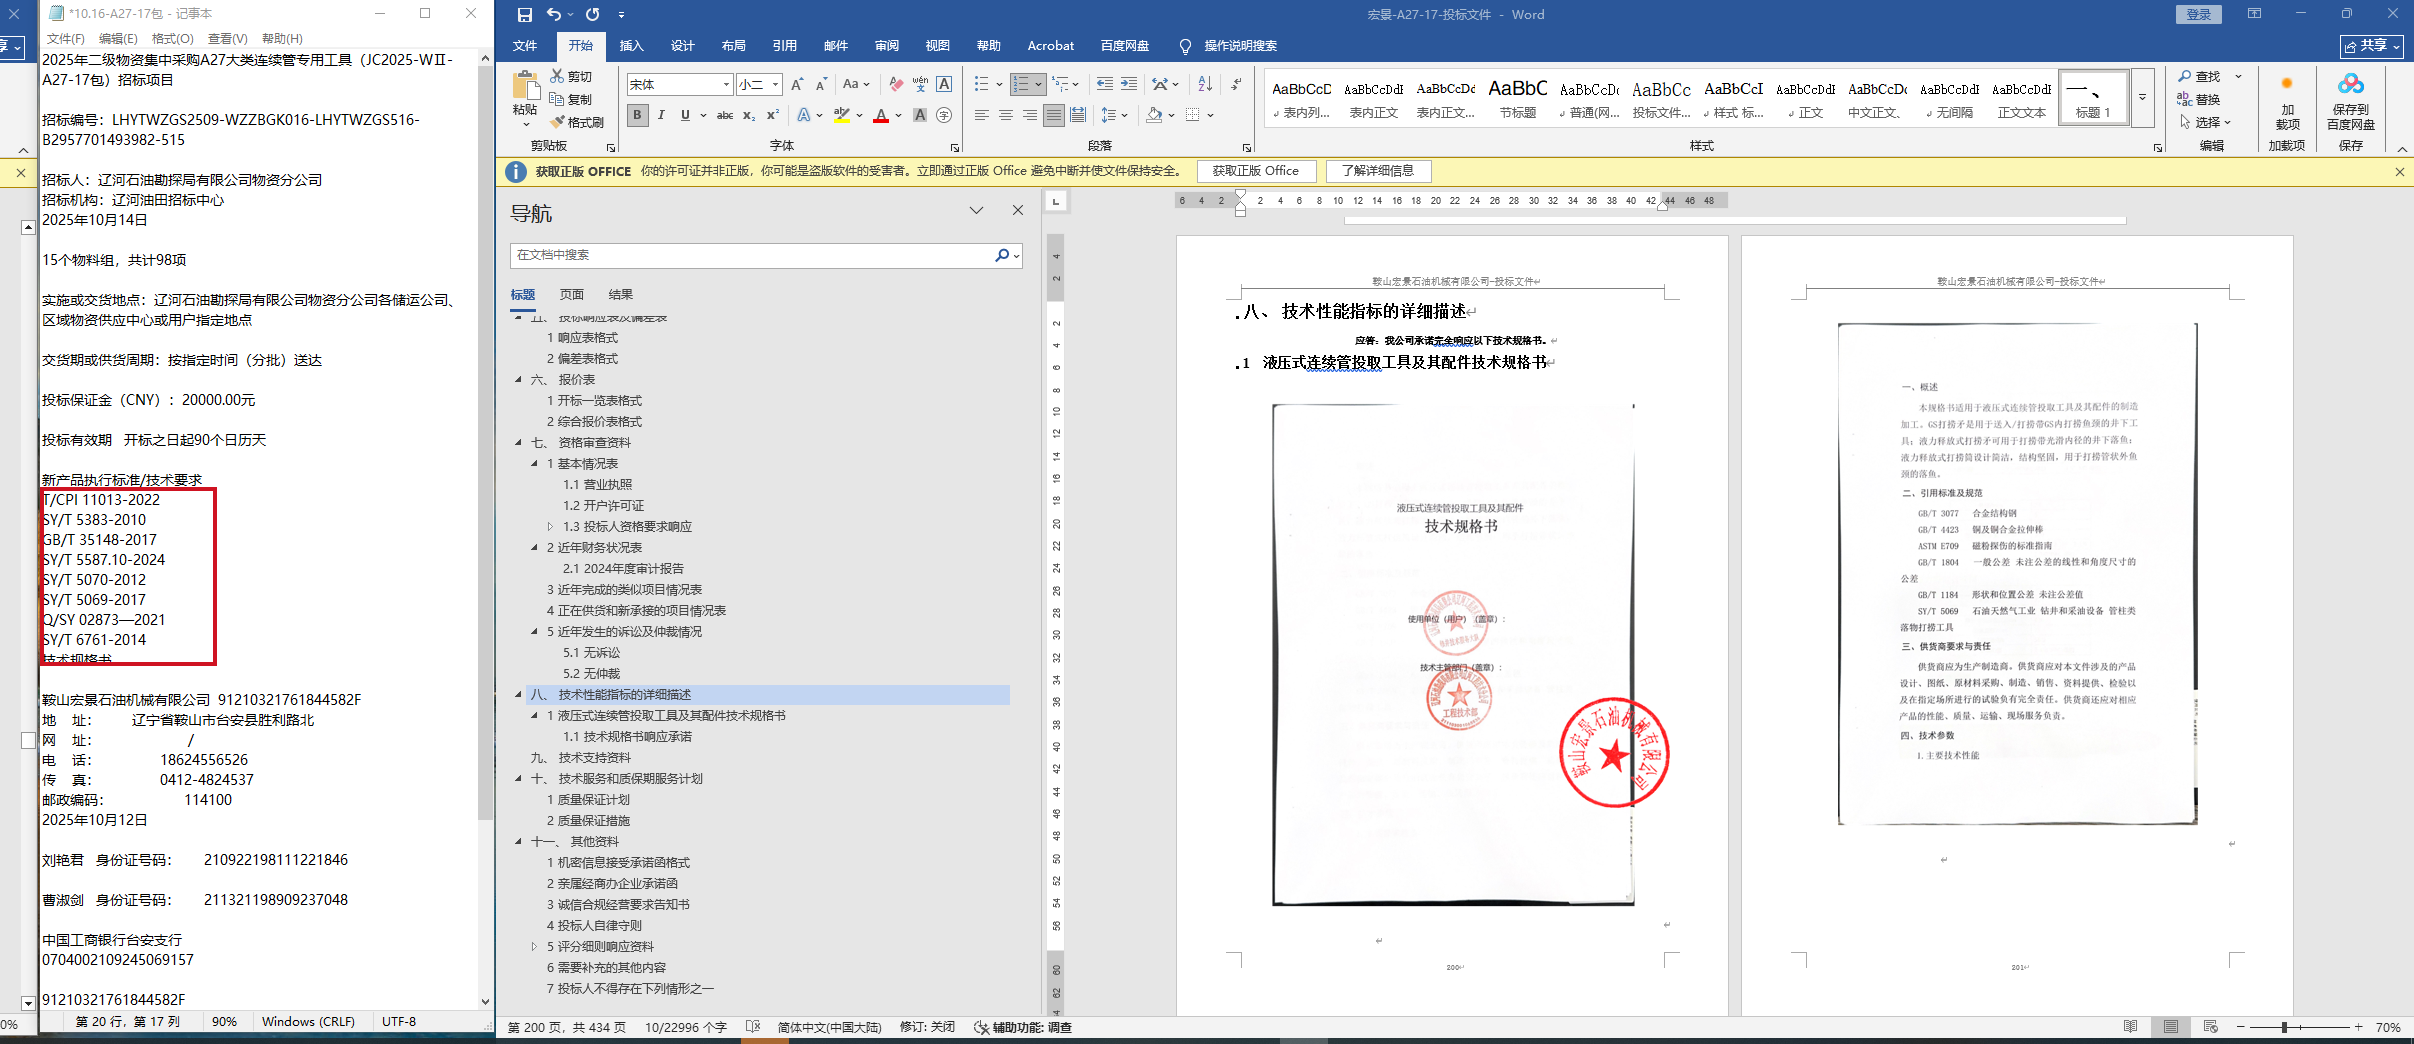Click the Clear Formatting eraser icon
The height and width of the screenshot is (1044, 2414).
[896, 85]
